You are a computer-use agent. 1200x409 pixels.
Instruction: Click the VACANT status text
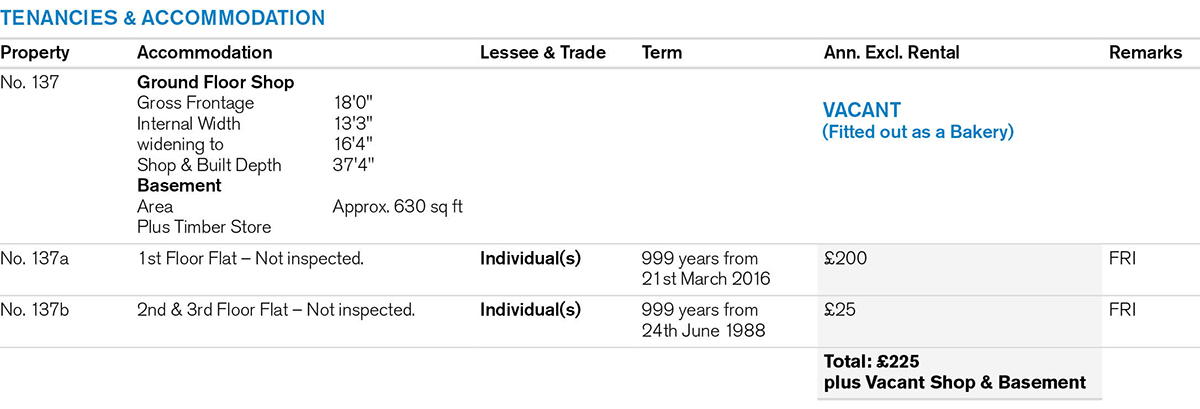pos(861,110)
